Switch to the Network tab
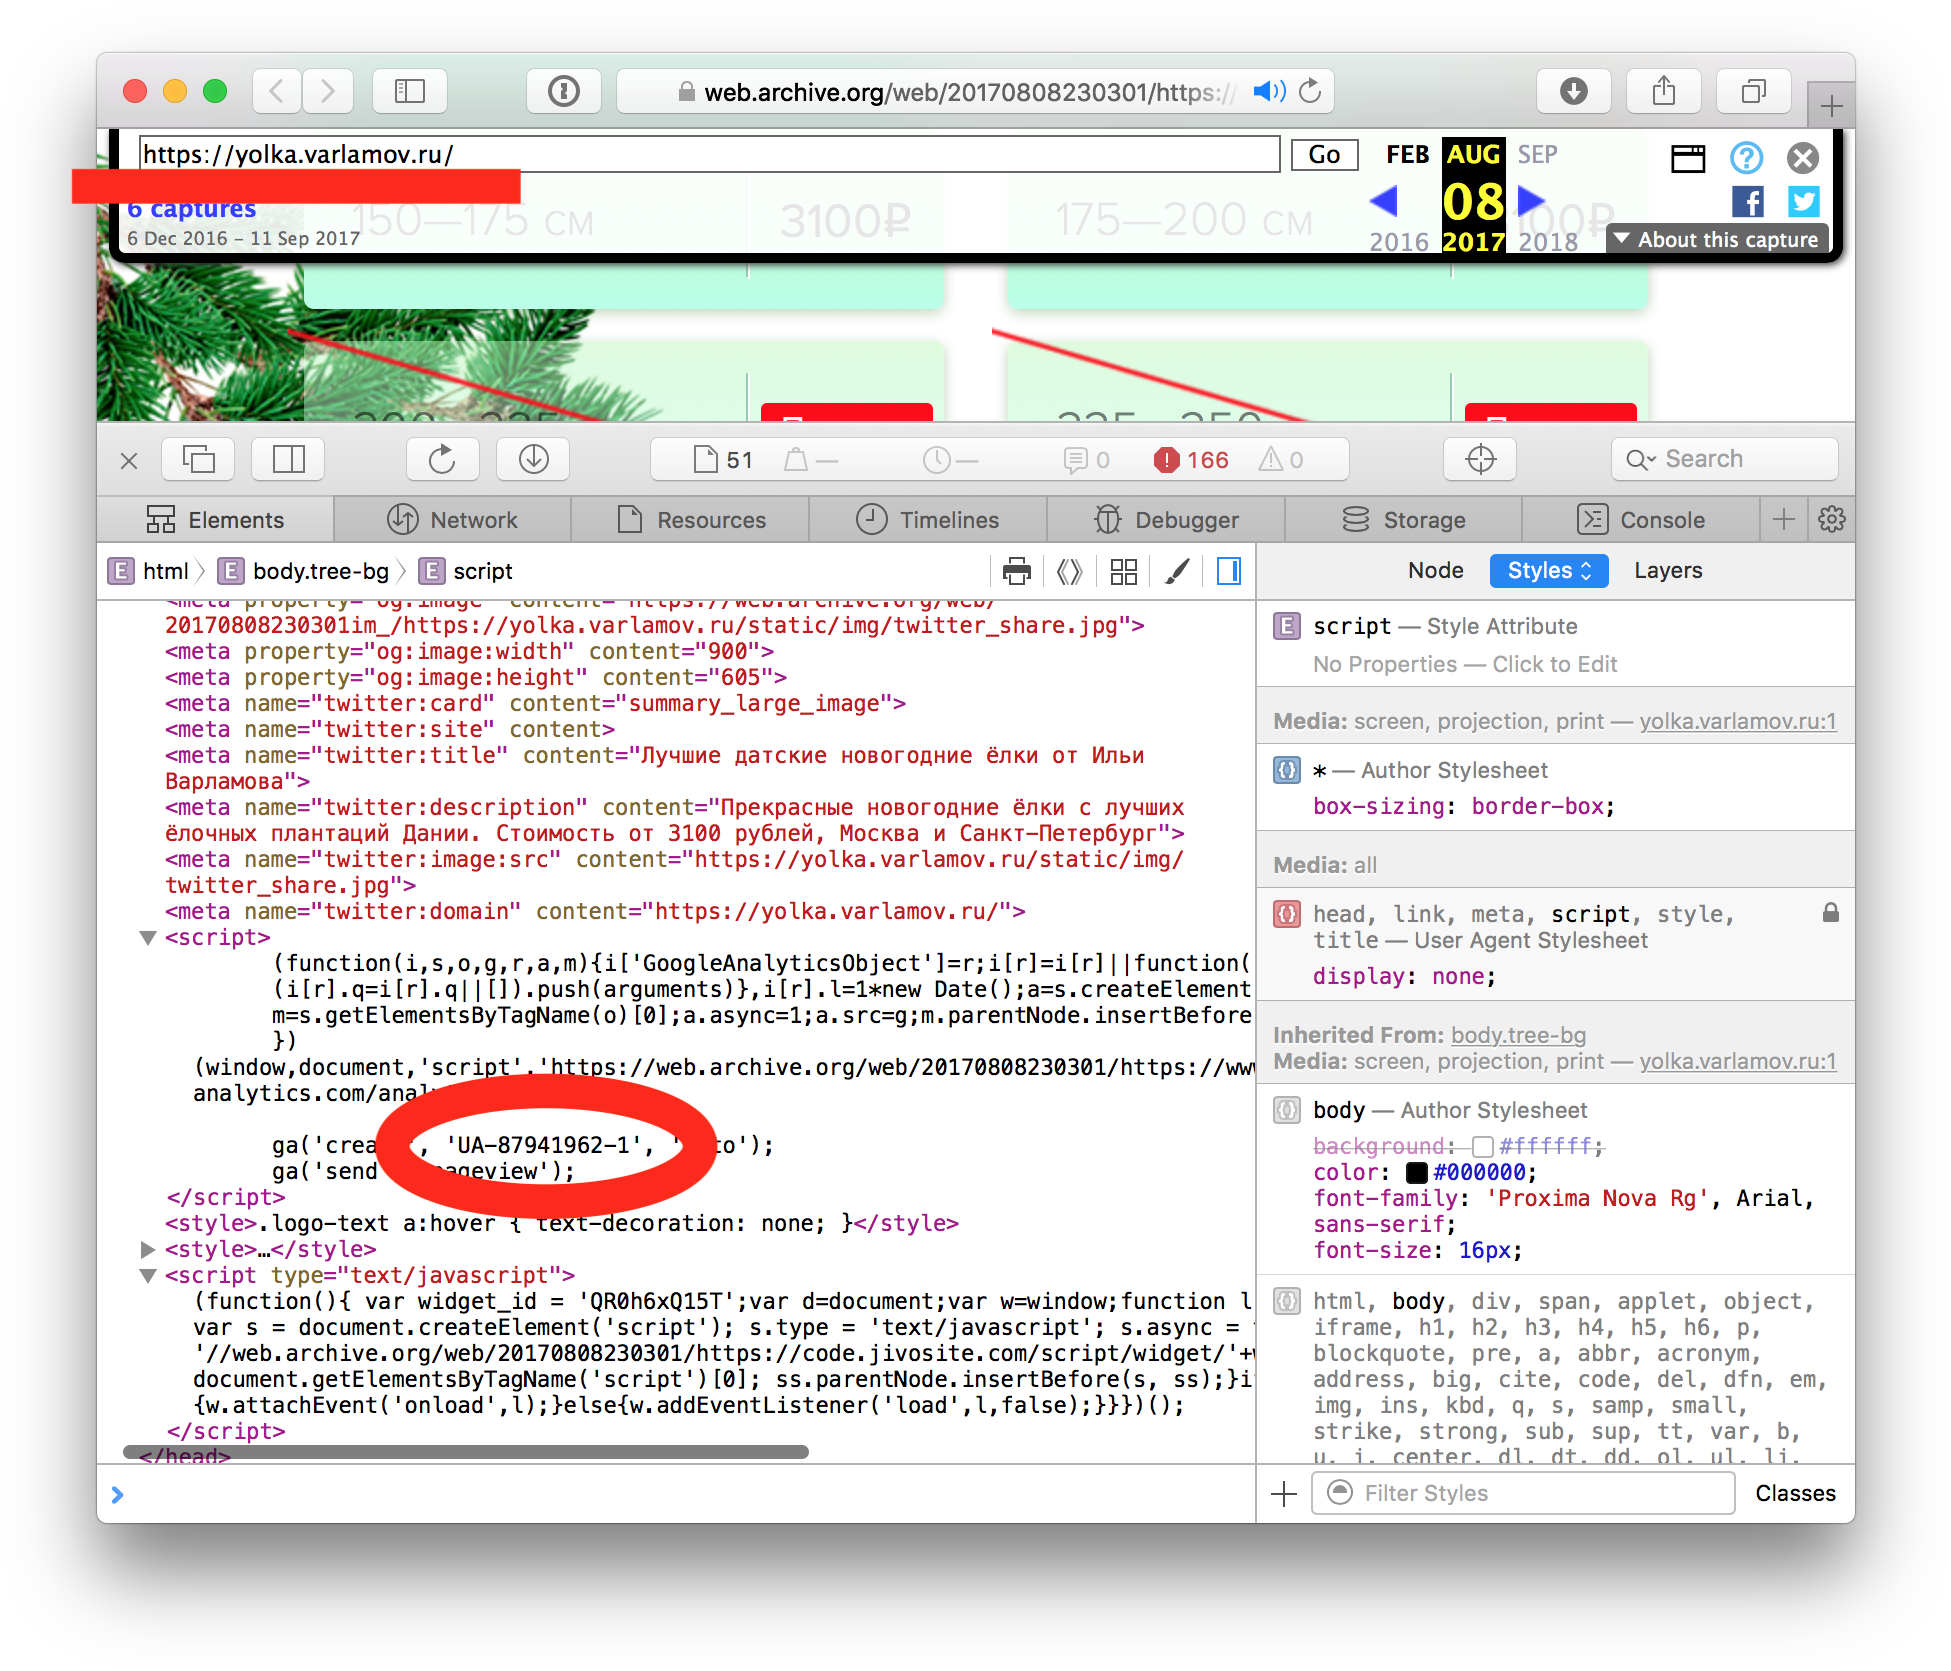The height and width of the screenshot is (1671, 1951). click(x=452, y=520)
